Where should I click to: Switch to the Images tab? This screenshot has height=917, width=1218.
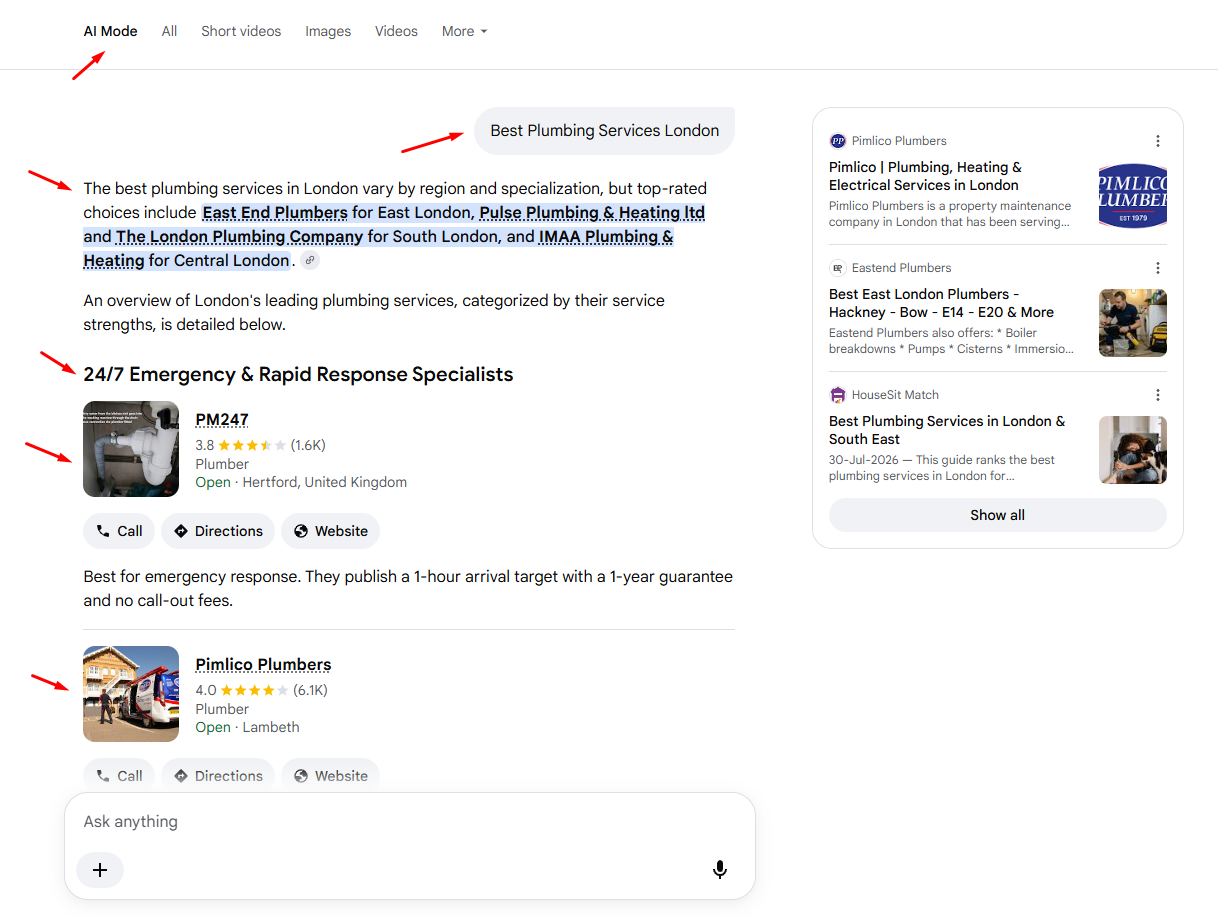click(x=328, y=31)
